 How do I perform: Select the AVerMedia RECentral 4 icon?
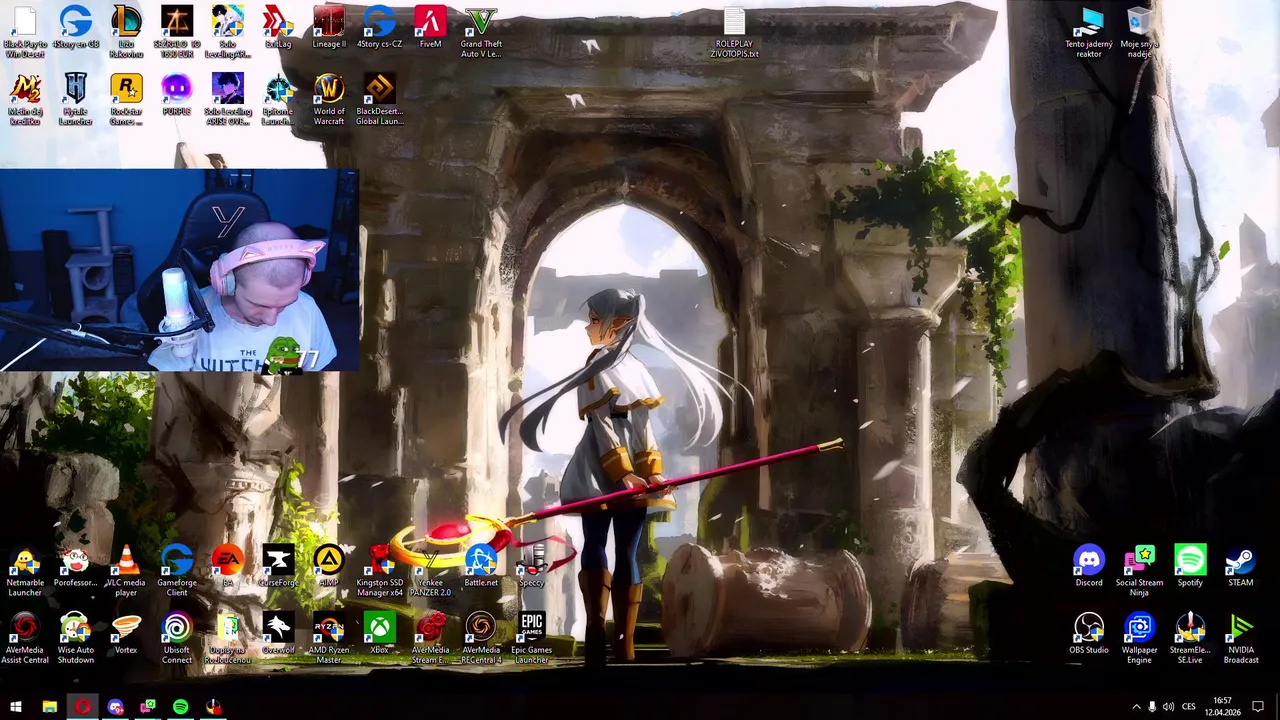[481, 640]
